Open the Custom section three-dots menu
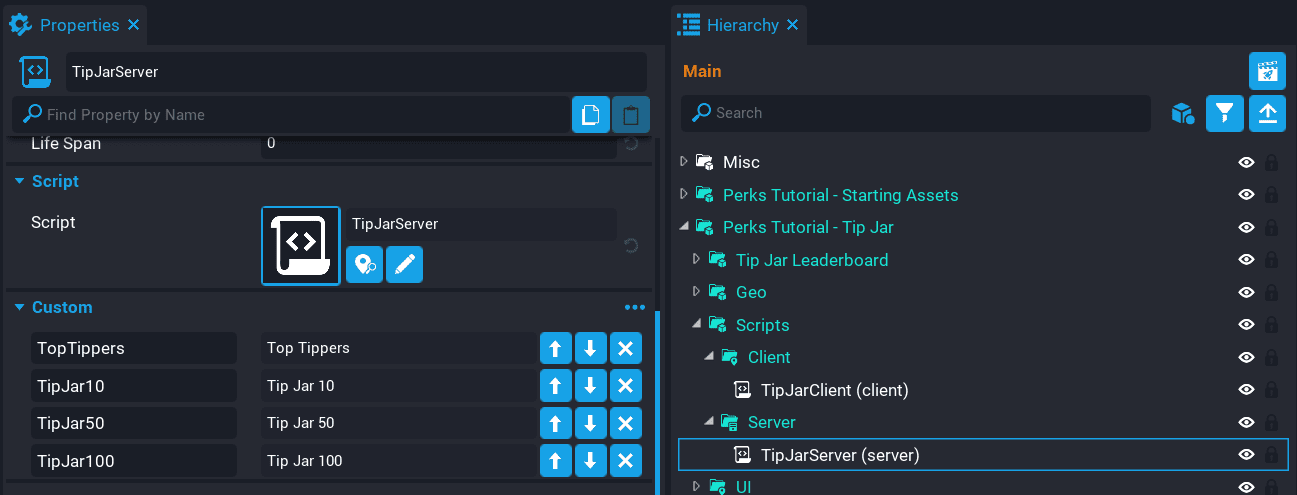The width and height of the screenshot is (1297, 495). 634,308
